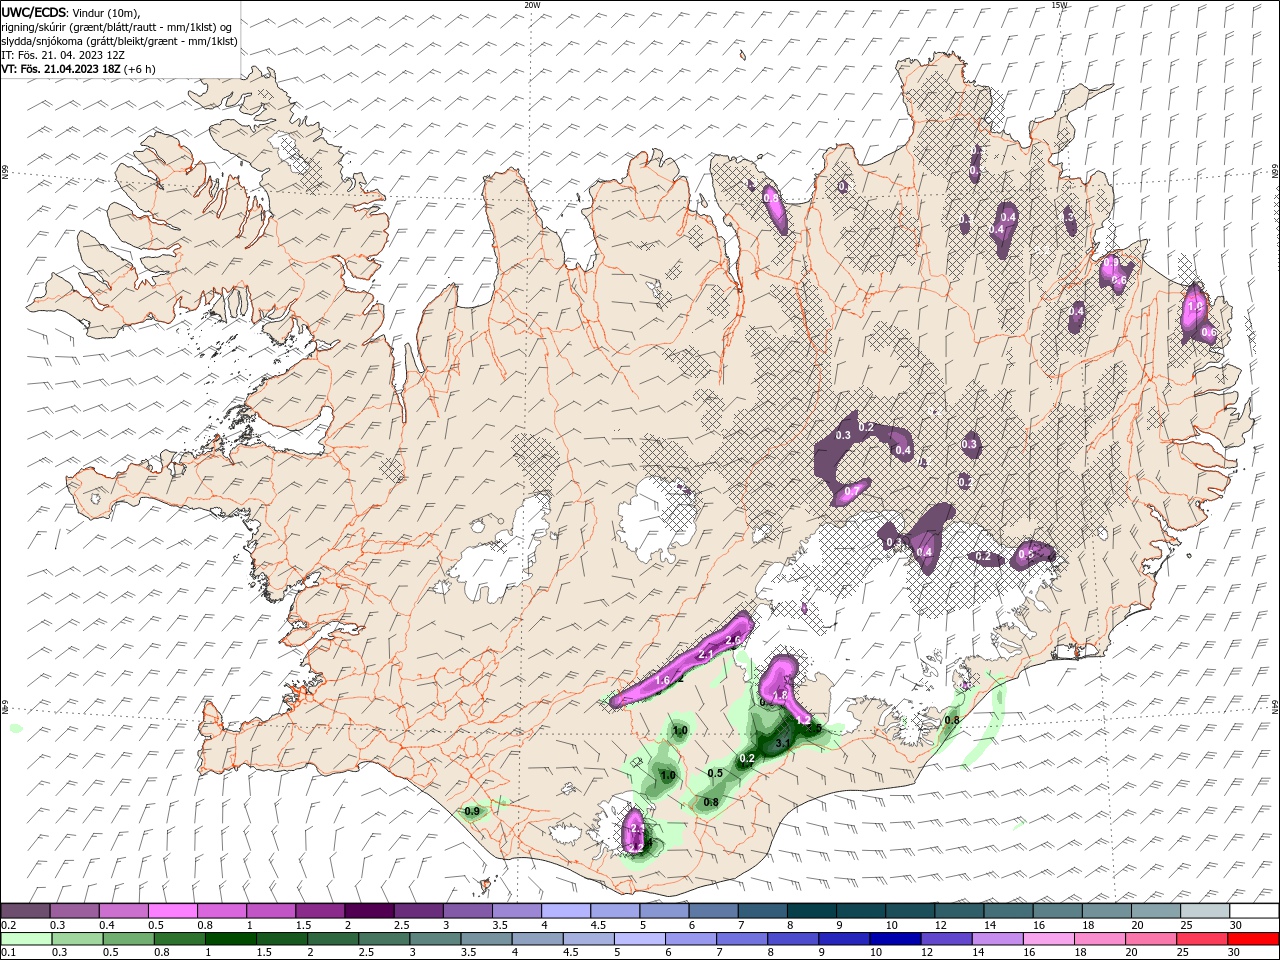Click the 0.9 rain value near the southwest coast
Viewport: 1280px width, 960px height.
click(x=472, y=811)
